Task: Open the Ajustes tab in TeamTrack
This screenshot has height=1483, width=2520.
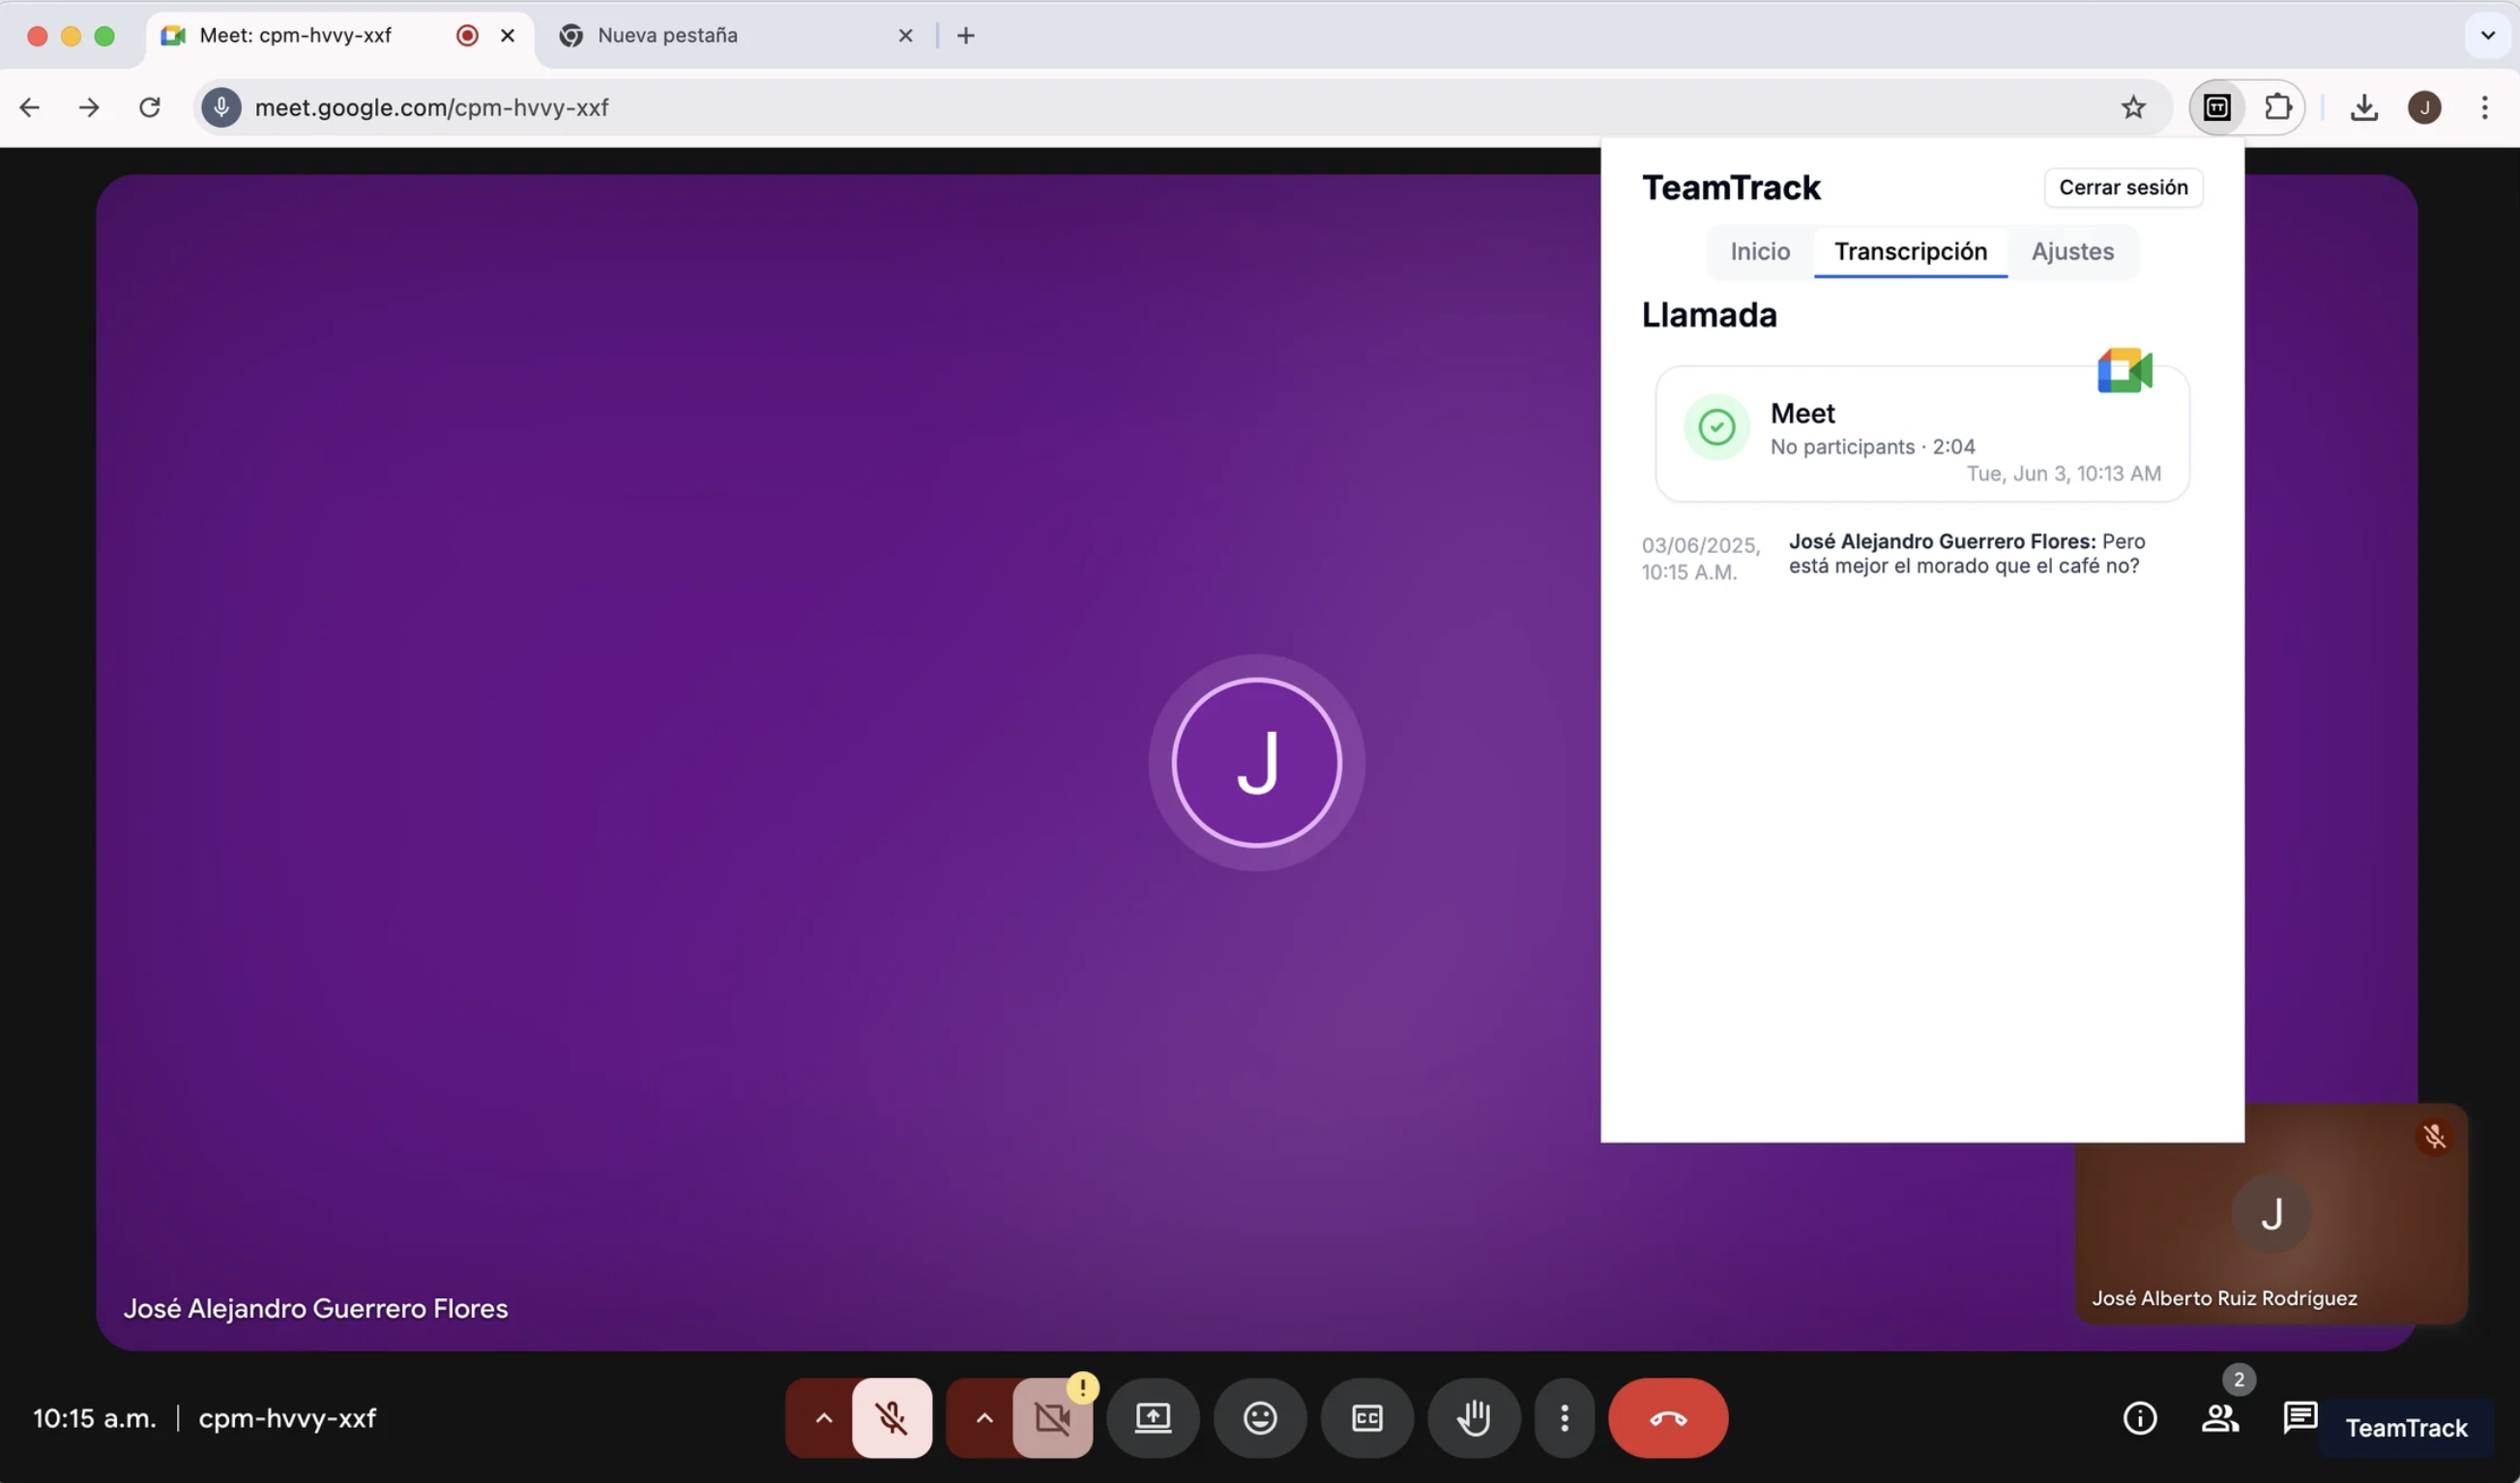Action: point(2072,251)
